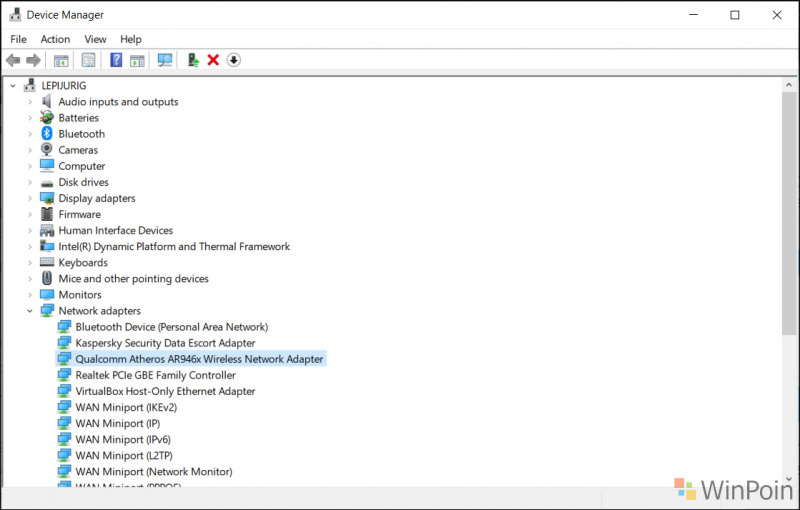800x510 pixels.
Task: Click the Computer label in tree
Action: pos(82,166)
